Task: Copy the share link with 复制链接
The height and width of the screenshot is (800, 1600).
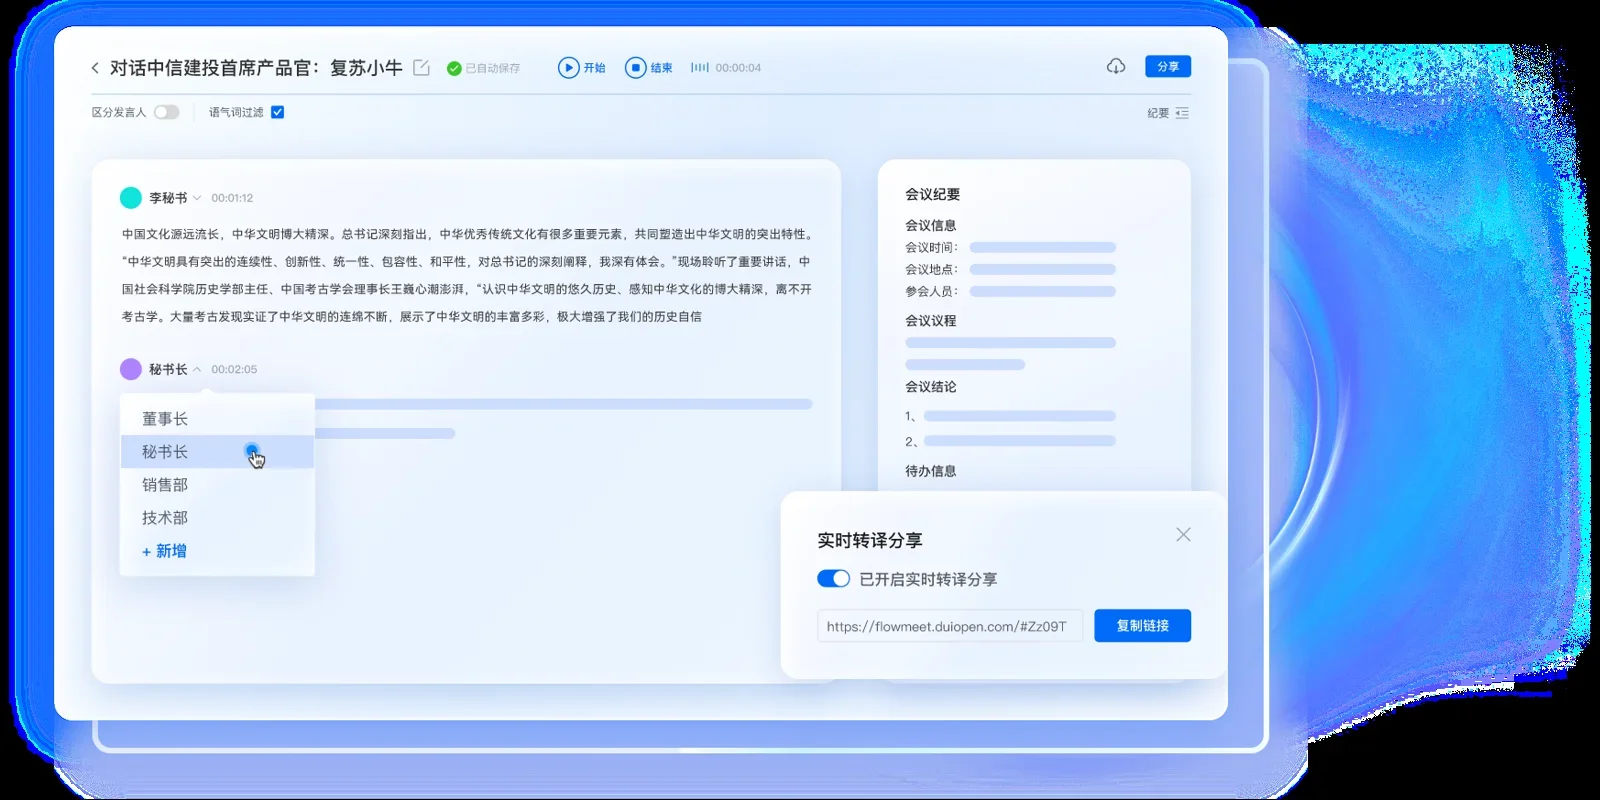Action: tap(1142, 626)
